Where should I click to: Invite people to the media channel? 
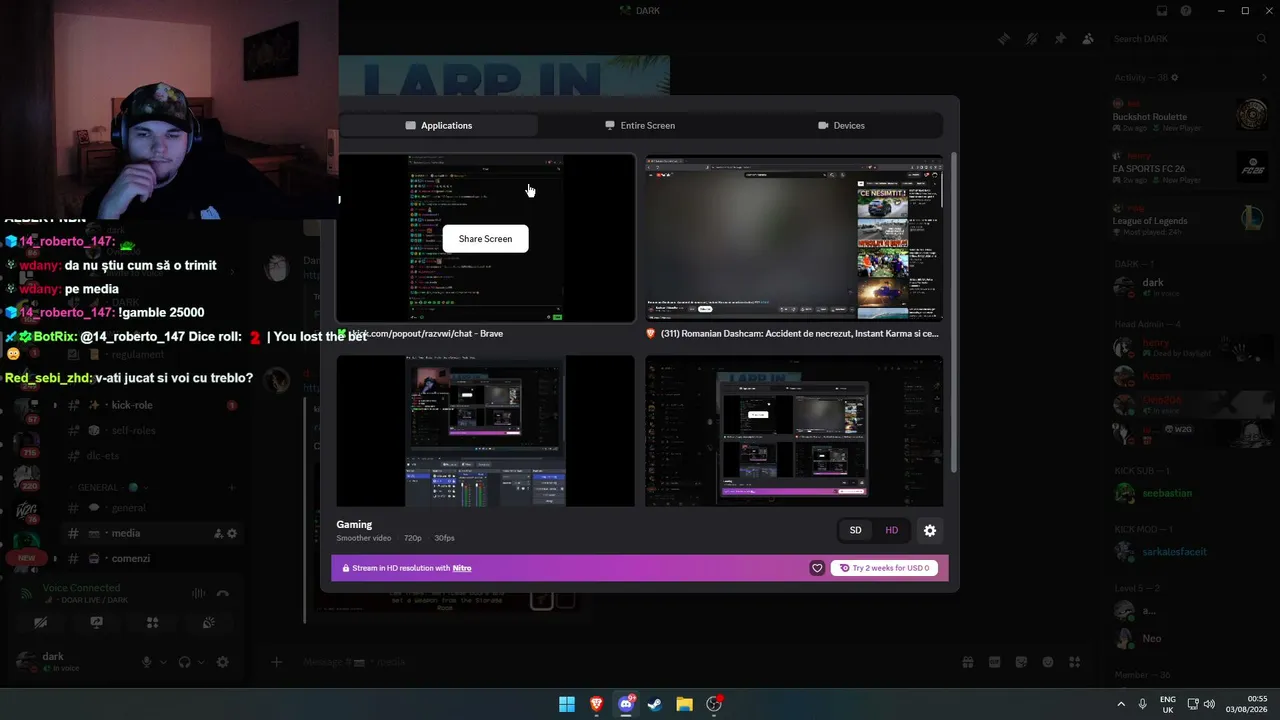(218, 534)
